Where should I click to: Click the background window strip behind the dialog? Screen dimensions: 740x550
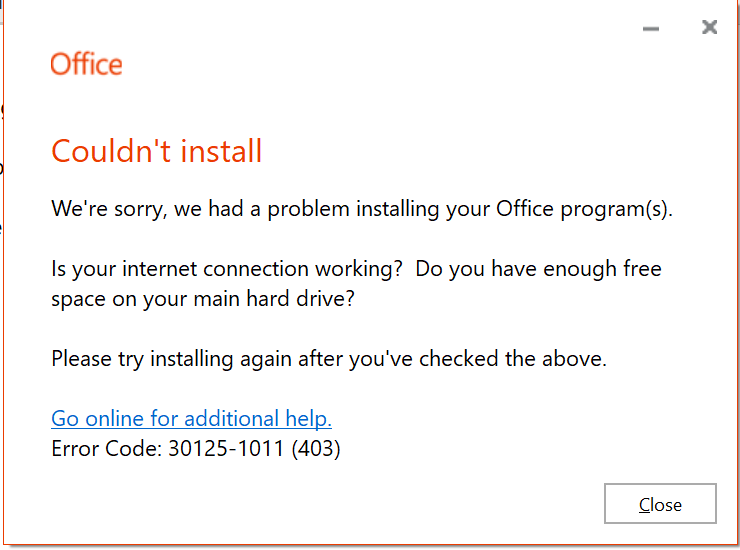(x=1, y=189)
